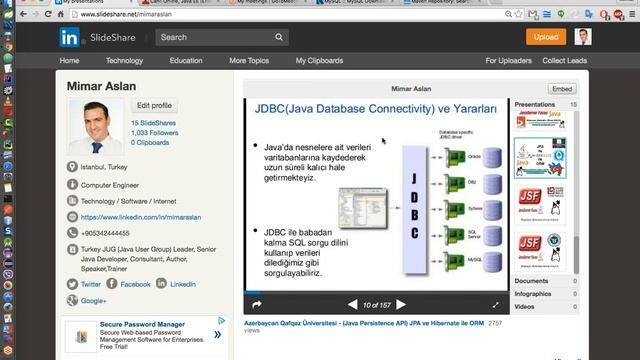
Task: Click the browser home icon
Action: pos(61,14)
